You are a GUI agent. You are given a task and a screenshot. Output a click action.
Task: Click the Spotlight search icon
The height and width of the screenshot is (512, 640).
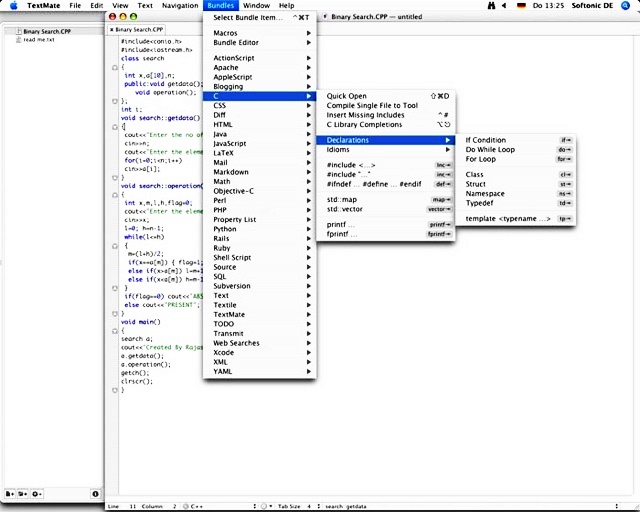(625, 5)
